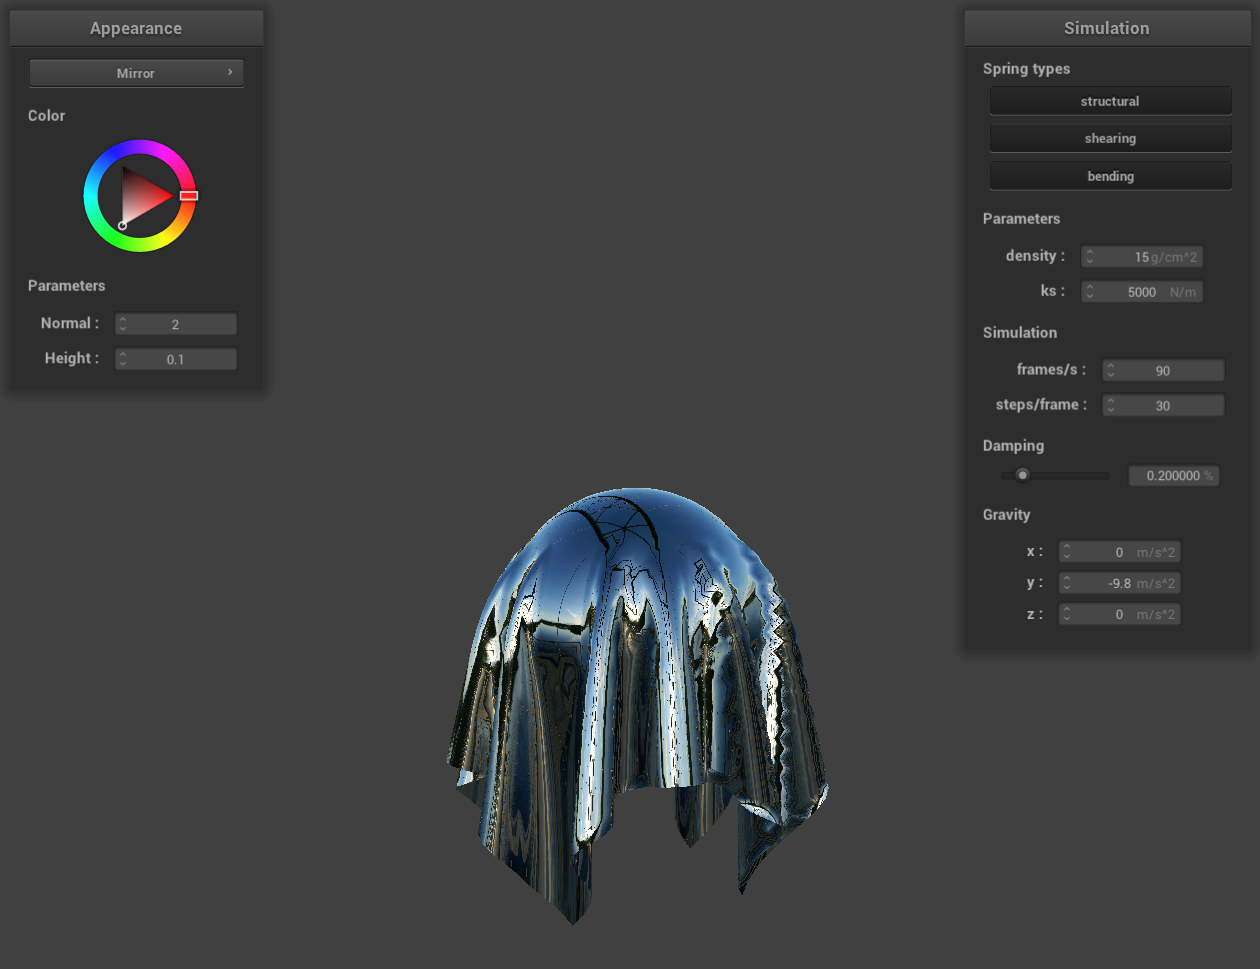
Task: Click the damping slider handle
Action: pos(1022,475)
